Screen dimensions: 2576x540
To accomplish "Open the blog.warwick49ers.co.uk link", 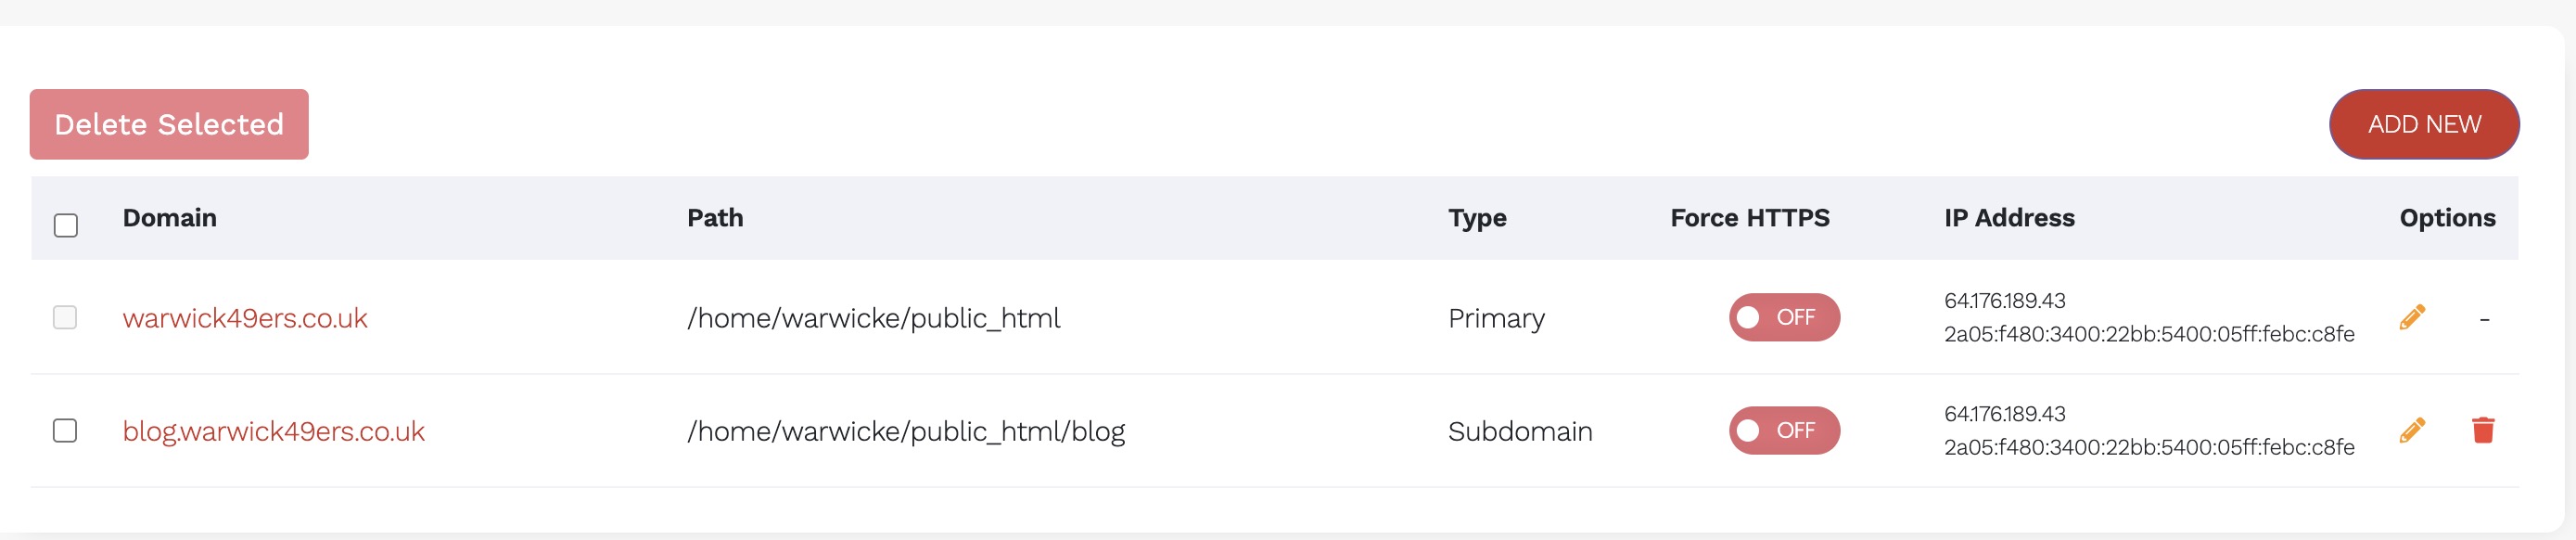I will [x=273, y=431].
